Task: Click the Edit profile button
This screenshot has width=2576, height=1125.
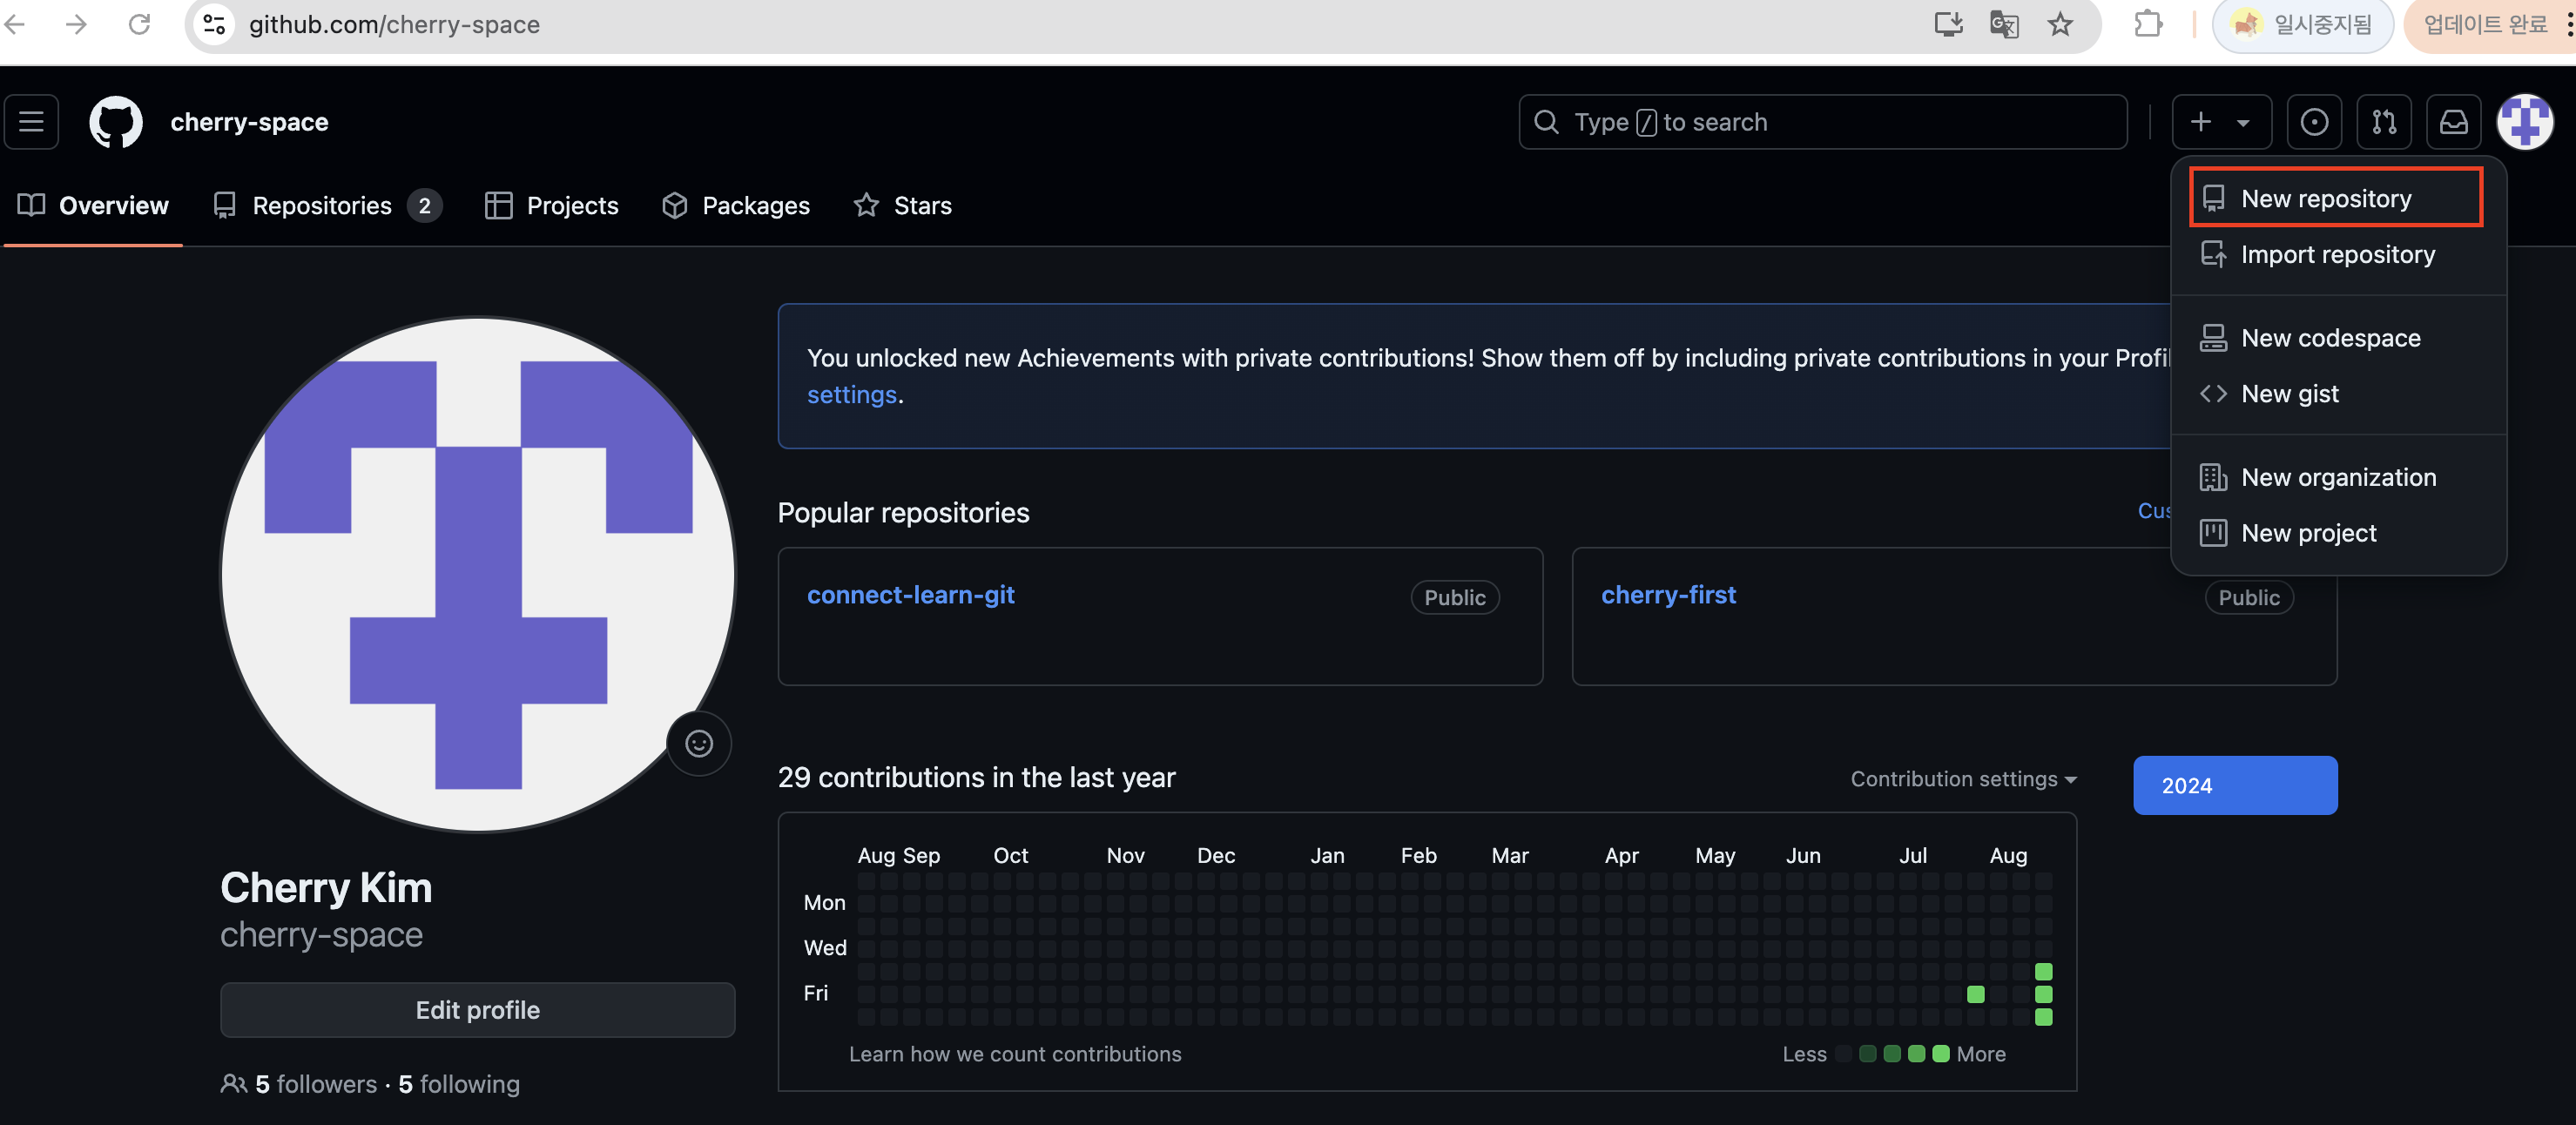Action: coord(477,1010)
